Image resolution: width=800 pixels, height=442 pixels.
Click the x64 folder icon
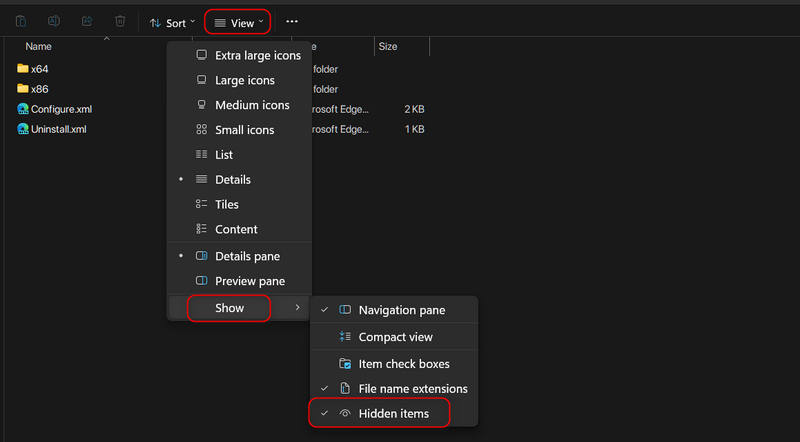(x=22, y=68)
